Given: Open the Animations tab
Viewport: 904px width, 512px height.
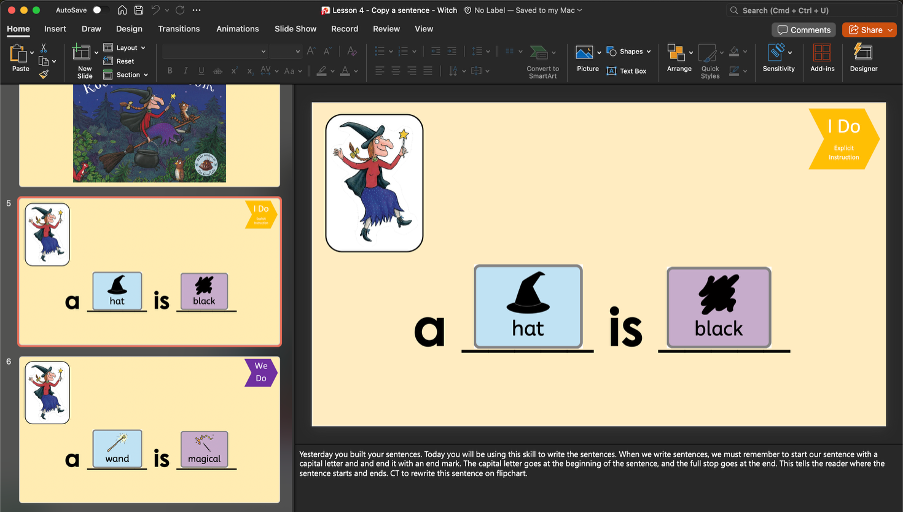Looking at the screenshot, I should coord(238,29).
